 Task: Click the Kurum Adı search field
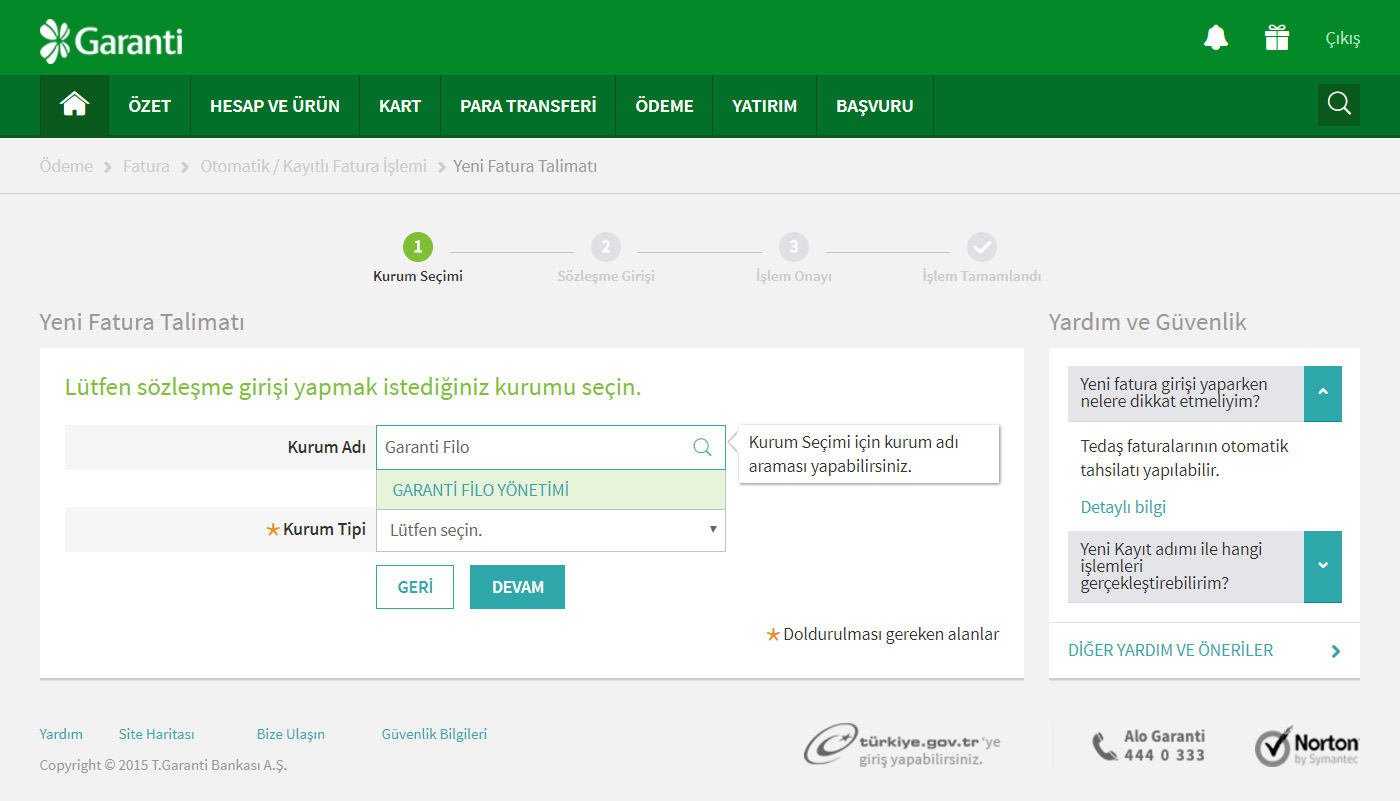551,447
